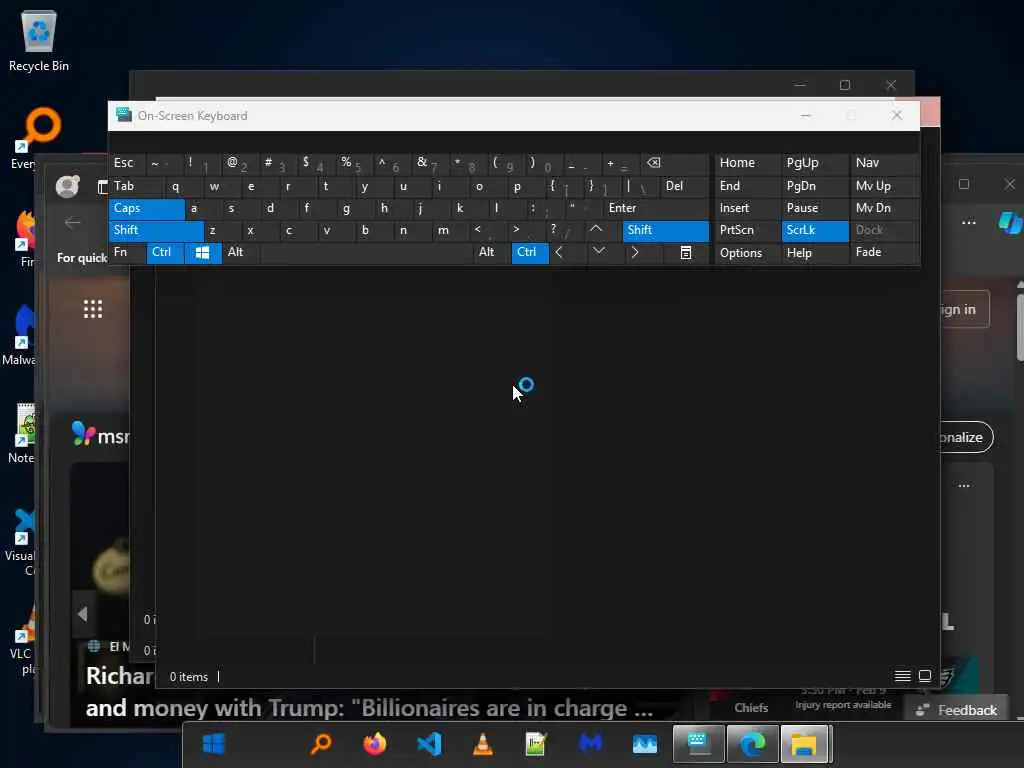Tap the PrtScn key on the keyboard
Image resolution: width=1024 pixels, height=768 pixels.
(747, 231)
